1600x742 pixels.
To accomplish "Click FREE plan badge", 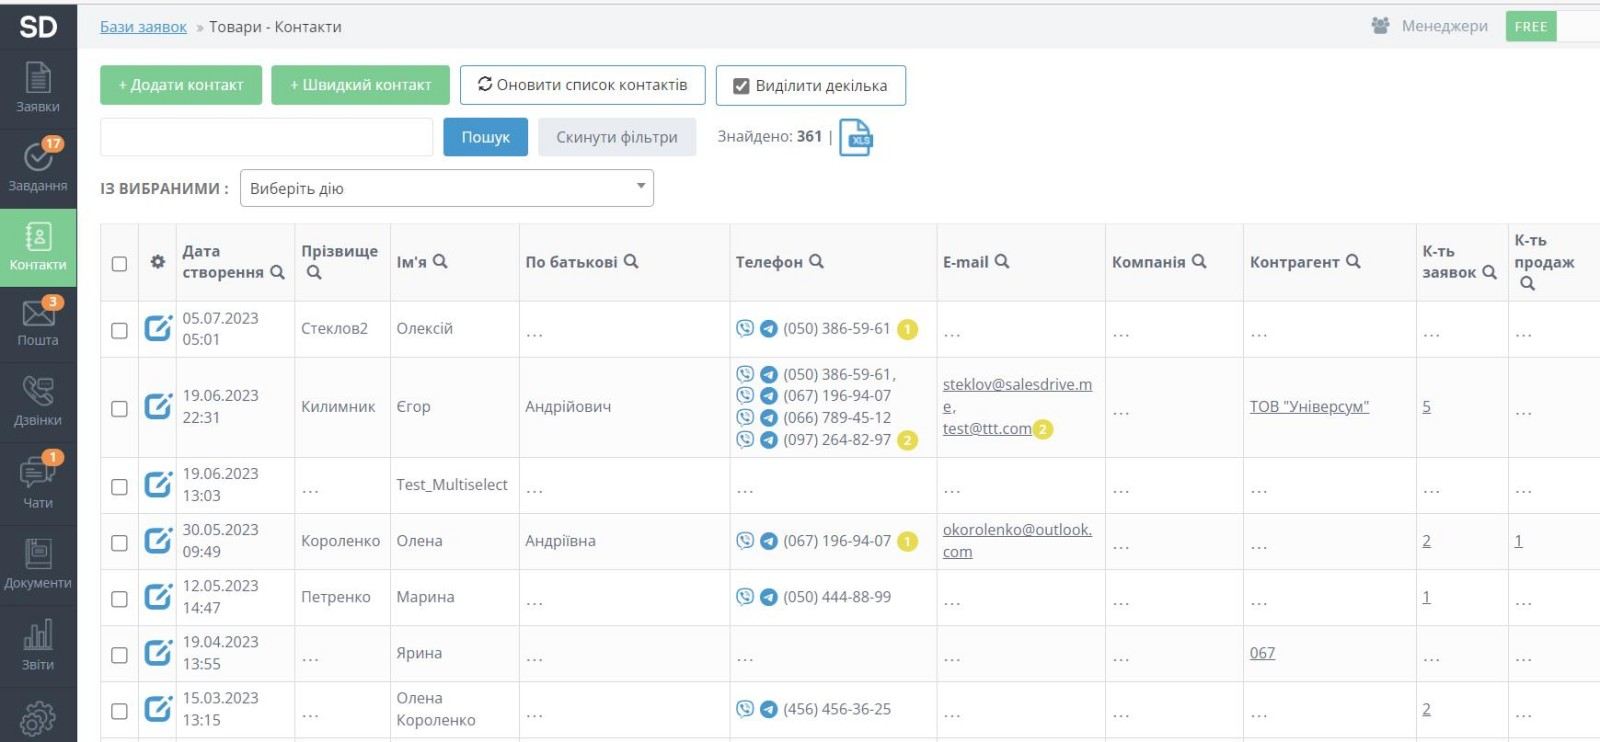I will tap(1531, 26).
